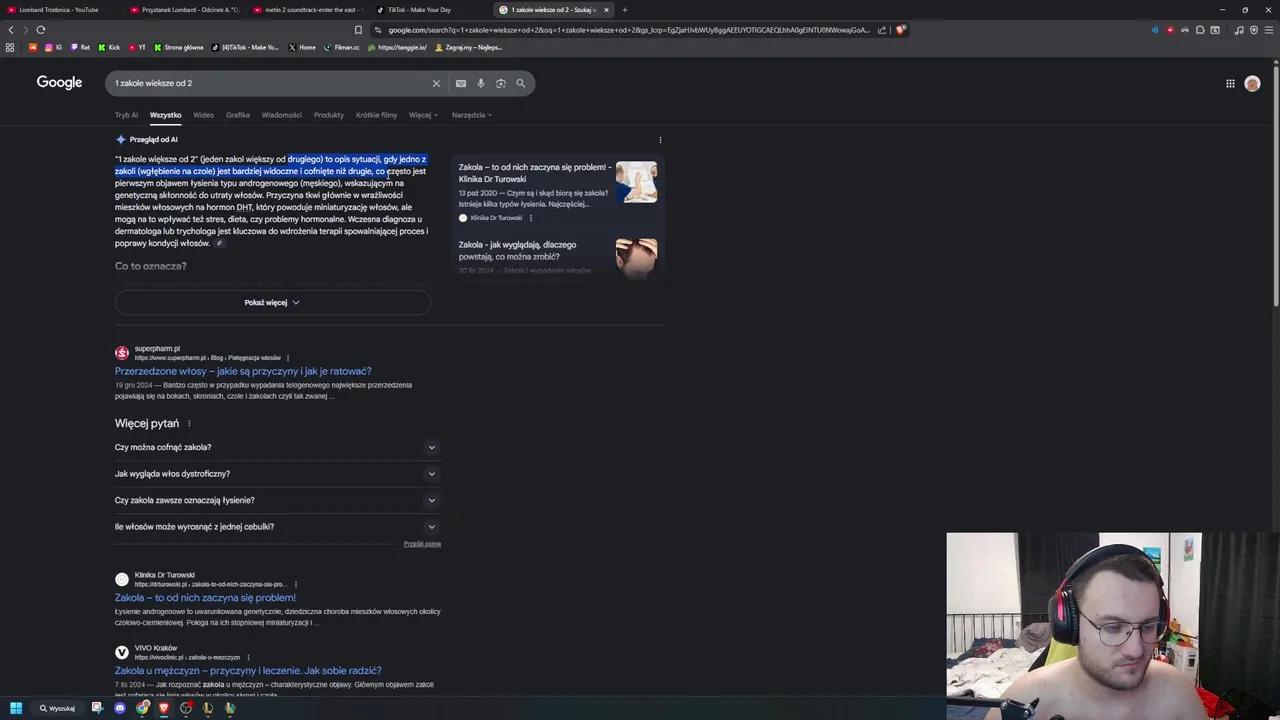Click the 'Prześlij opinię' feedback link
Image resolution: width=1280 pixels, height=720 pixels.
click(422, 544)
